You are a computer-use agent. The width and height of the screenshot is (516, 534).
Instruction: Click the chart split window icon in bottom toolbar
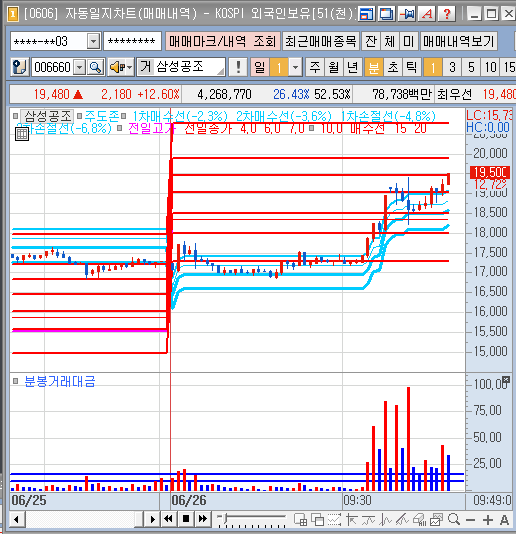click(300, 520)
